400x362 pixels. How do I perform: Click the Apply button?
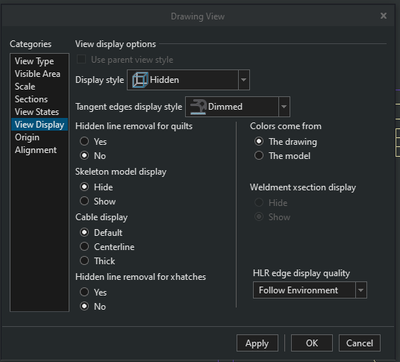257,343
